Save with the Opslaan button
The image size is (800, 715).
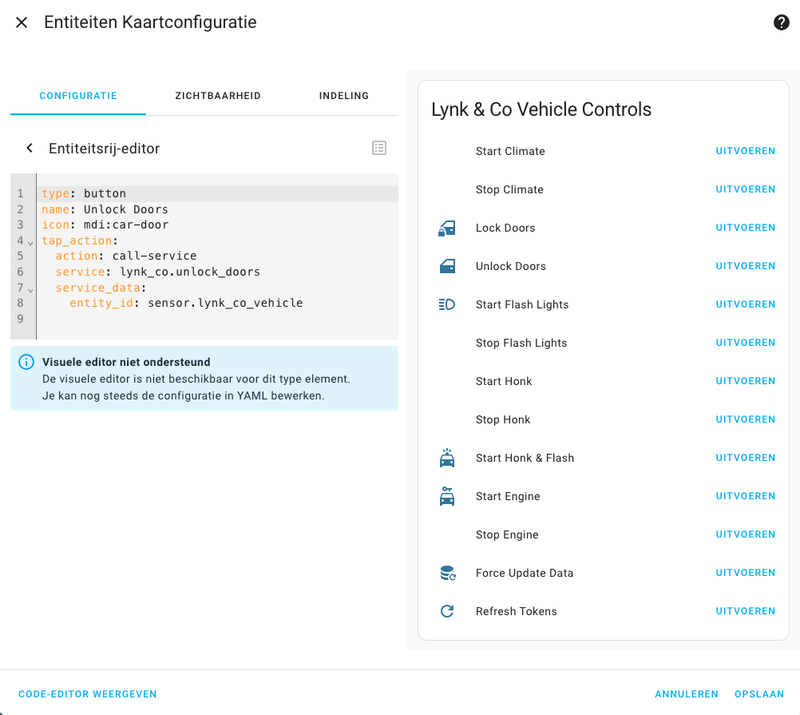point(759,694)
